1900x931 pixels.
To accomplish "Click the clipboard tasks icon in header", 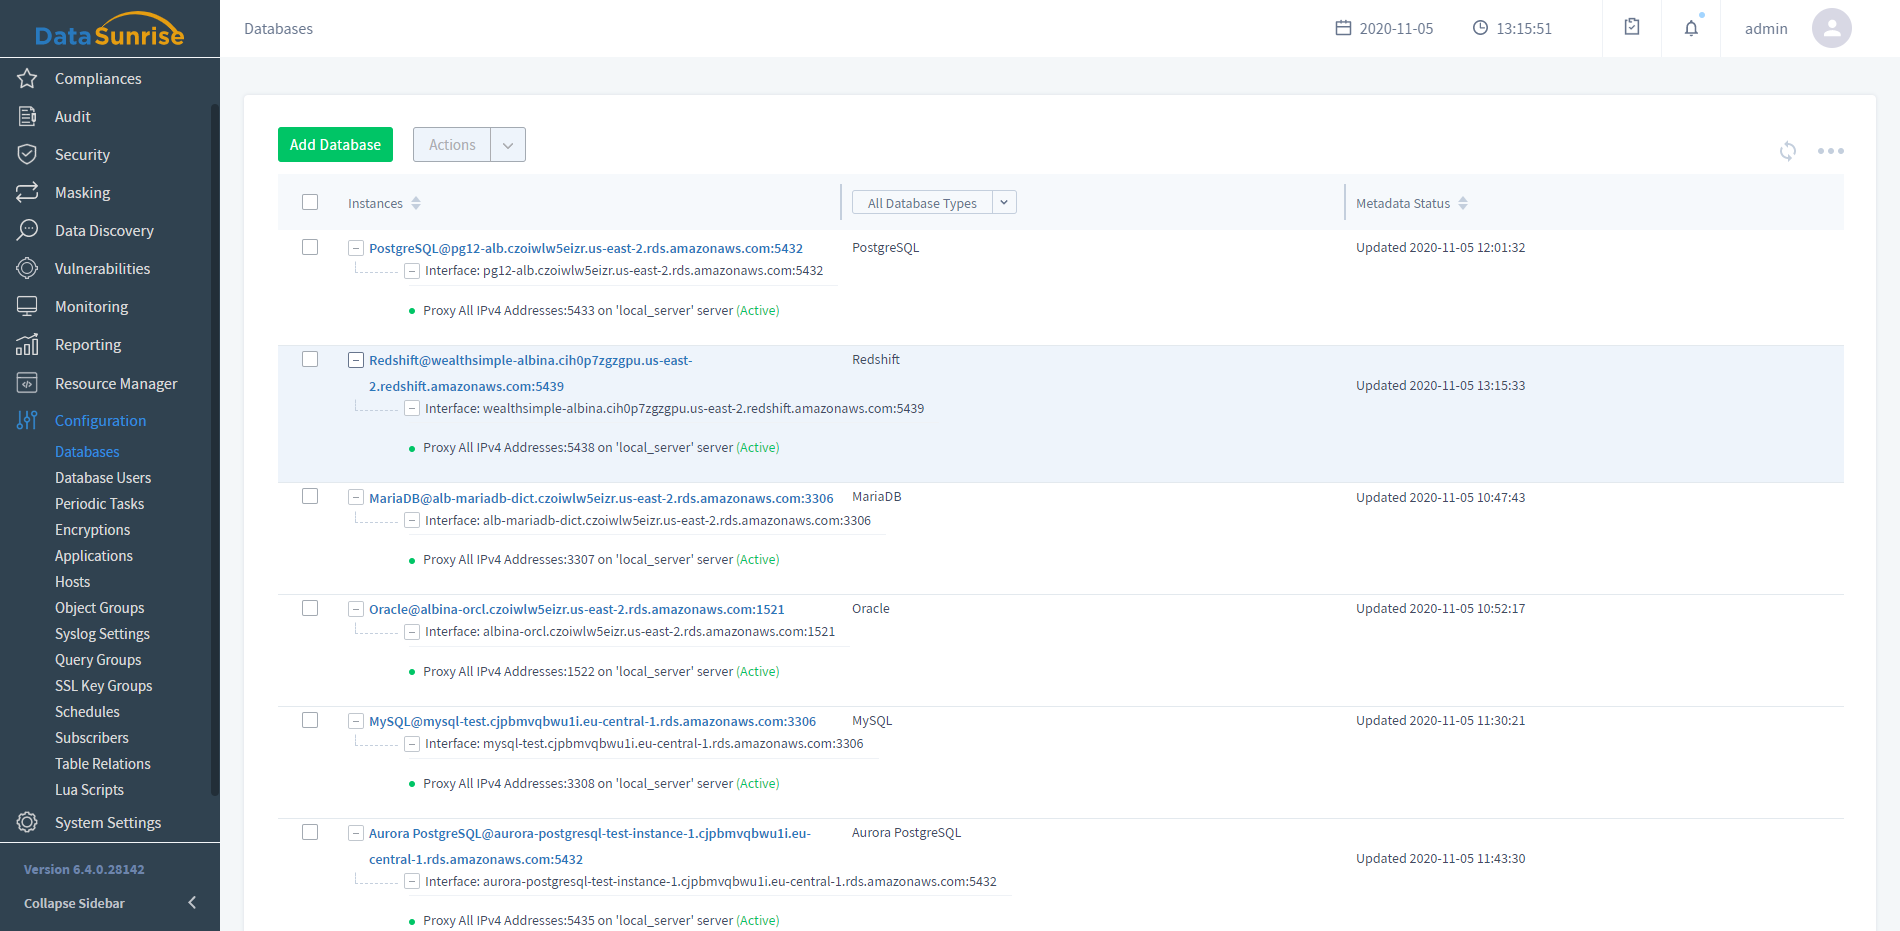I will (x=1631, y=28).
